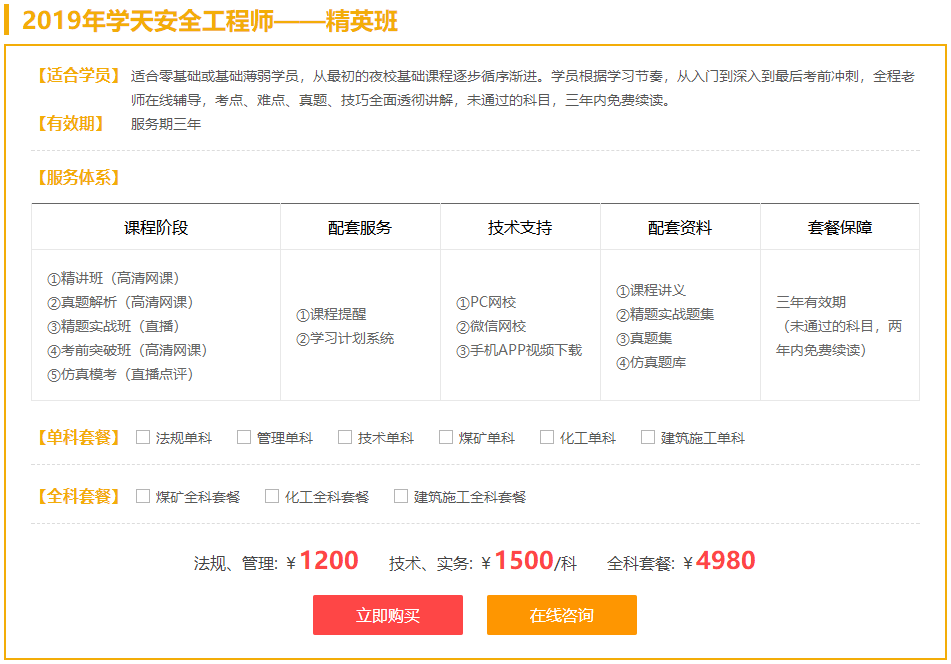Select the 技术支持 table header

point(520,228)
